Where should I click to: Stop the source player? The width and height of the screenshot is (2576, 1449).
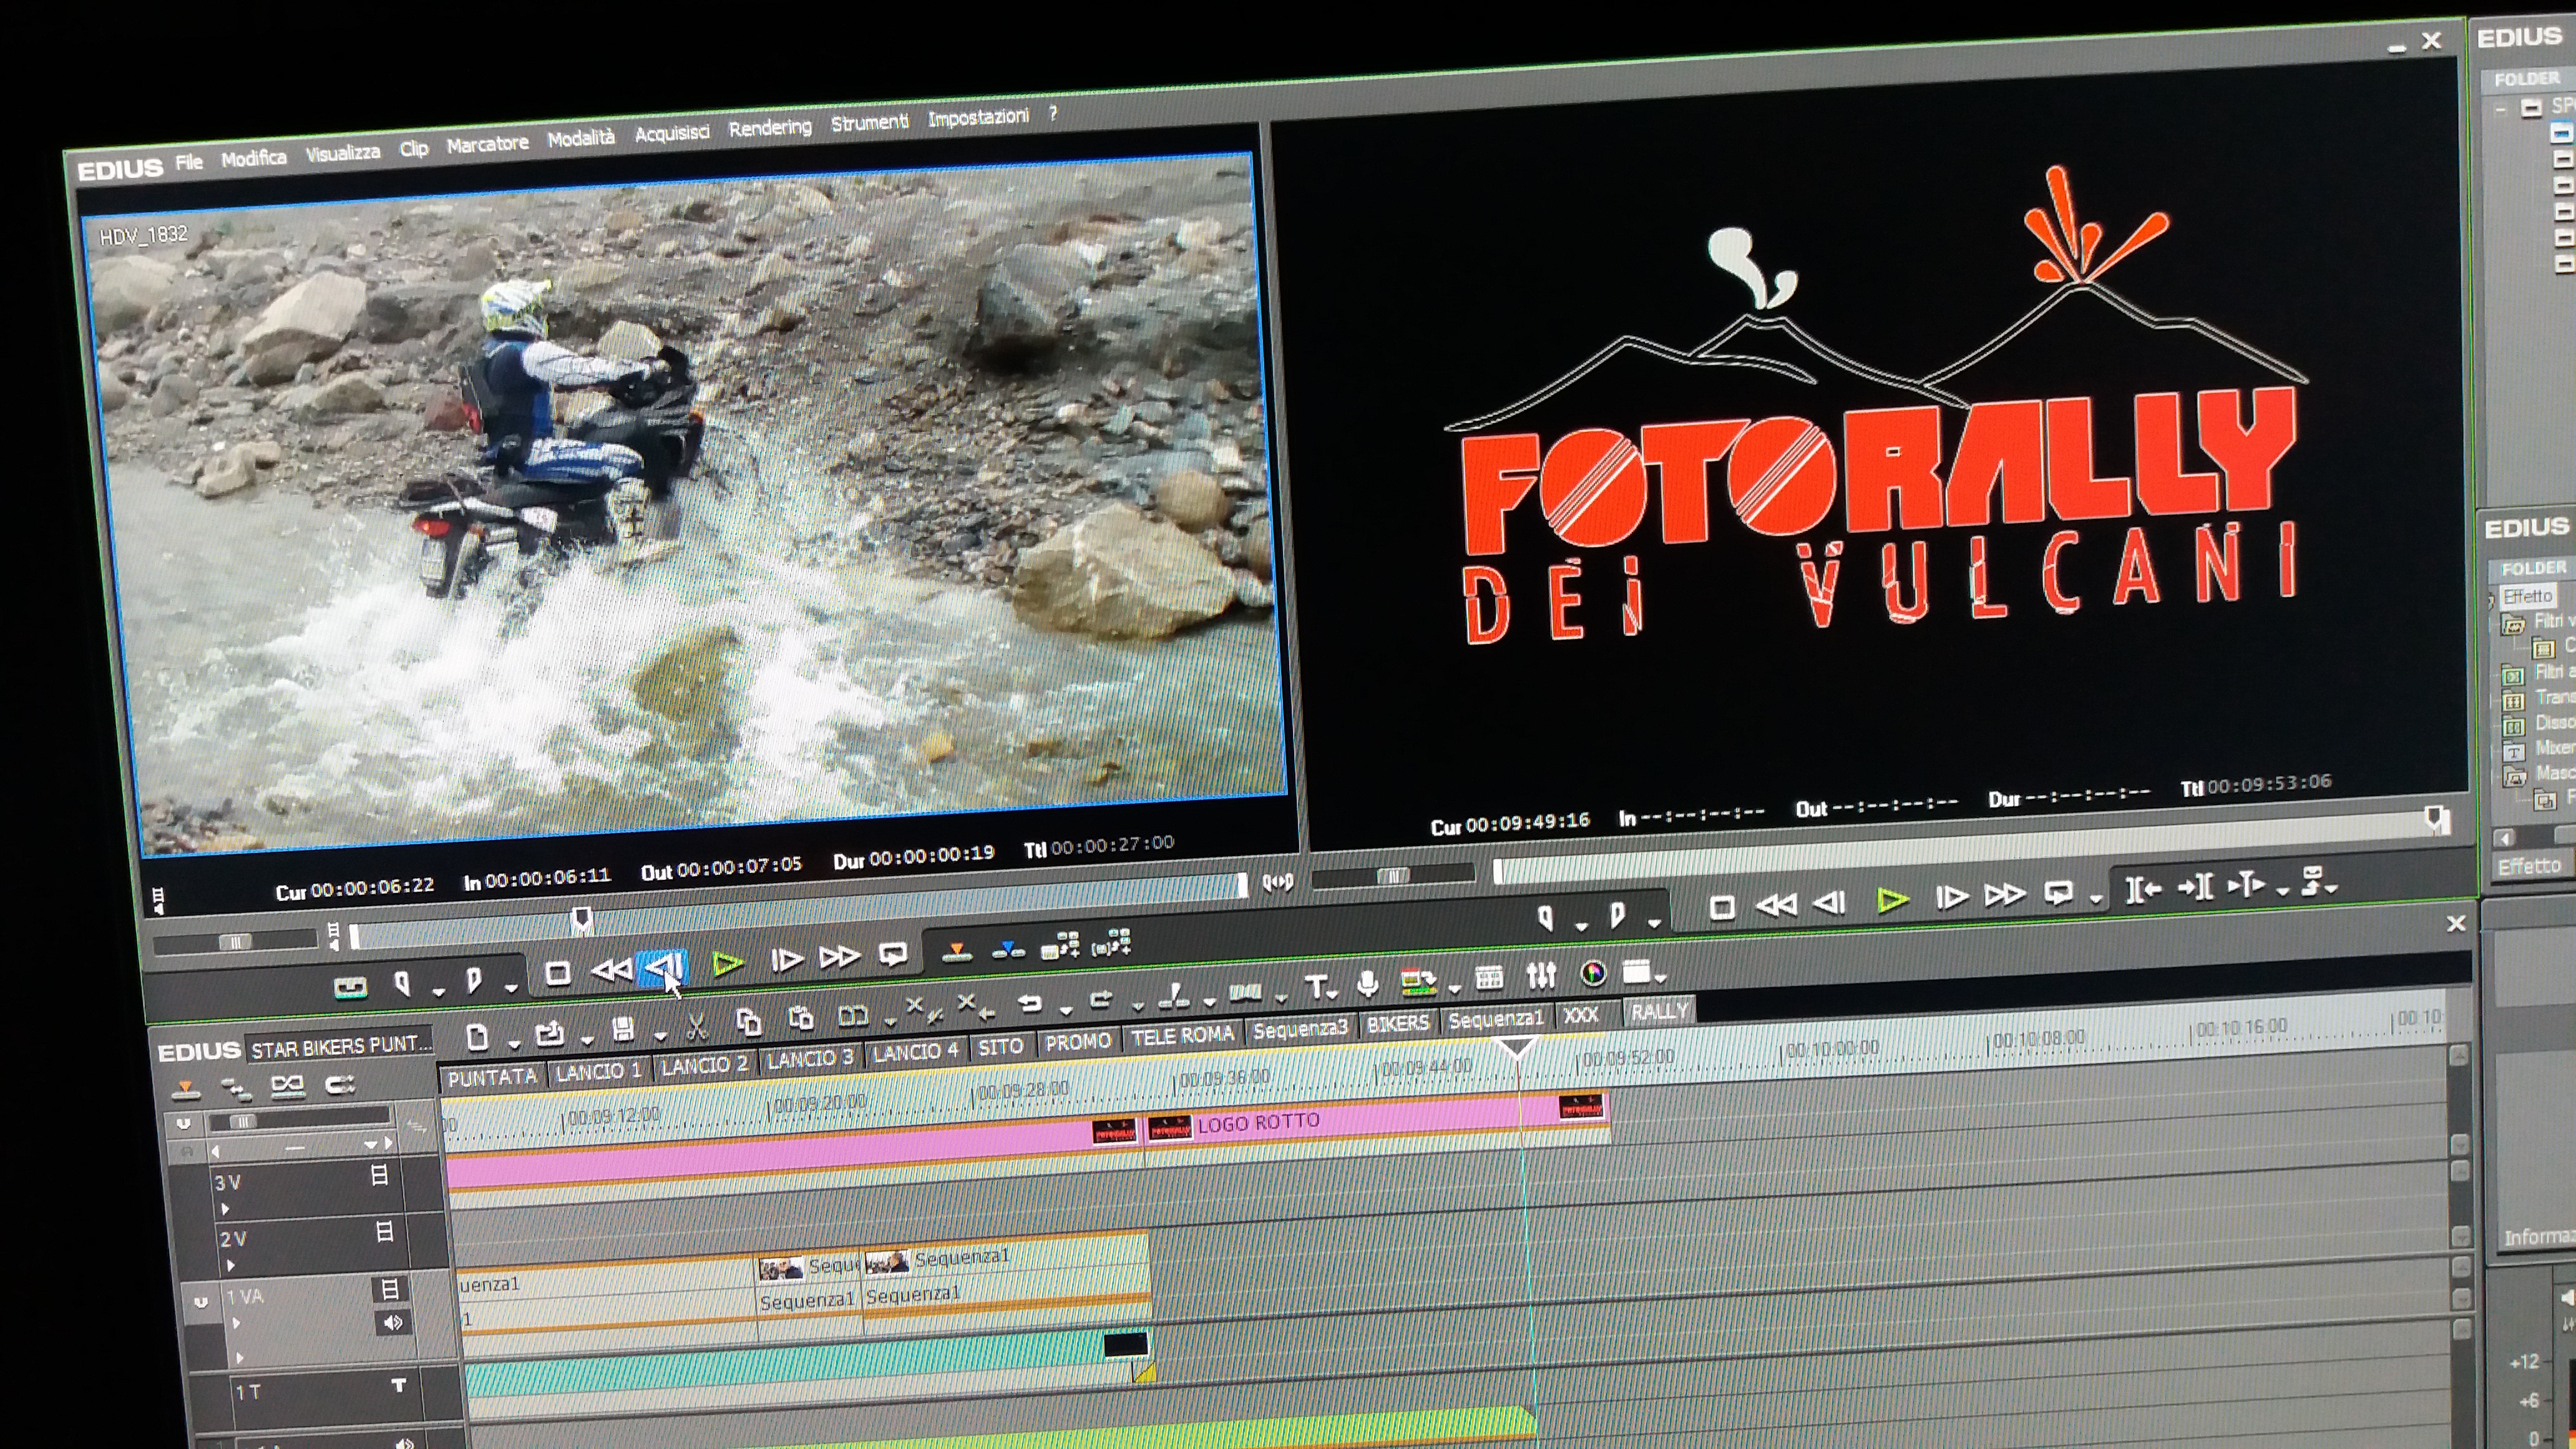point(558,972)
